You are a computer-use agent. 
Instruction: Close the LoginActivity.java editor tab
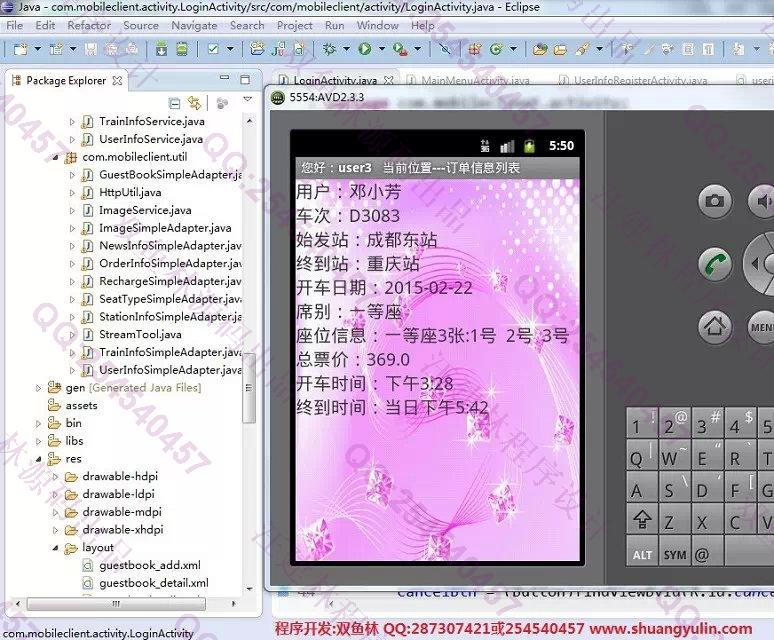389,80
